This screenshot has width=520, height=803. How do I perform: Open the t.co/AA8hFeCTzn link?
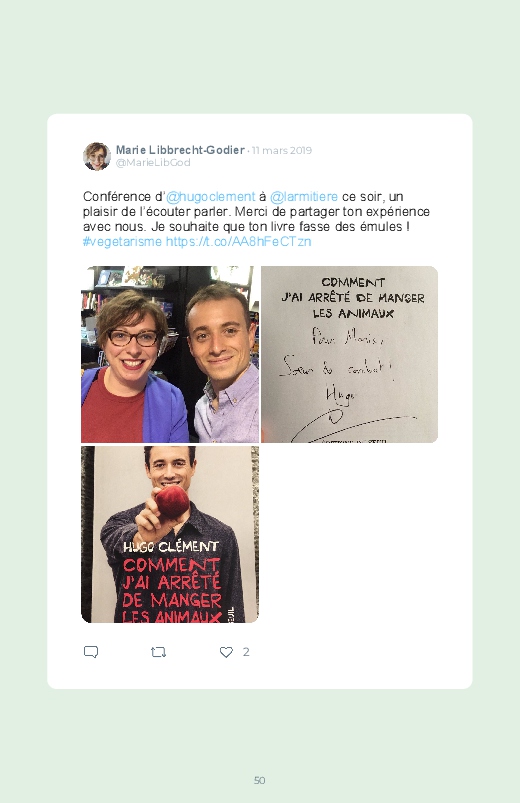238,242
